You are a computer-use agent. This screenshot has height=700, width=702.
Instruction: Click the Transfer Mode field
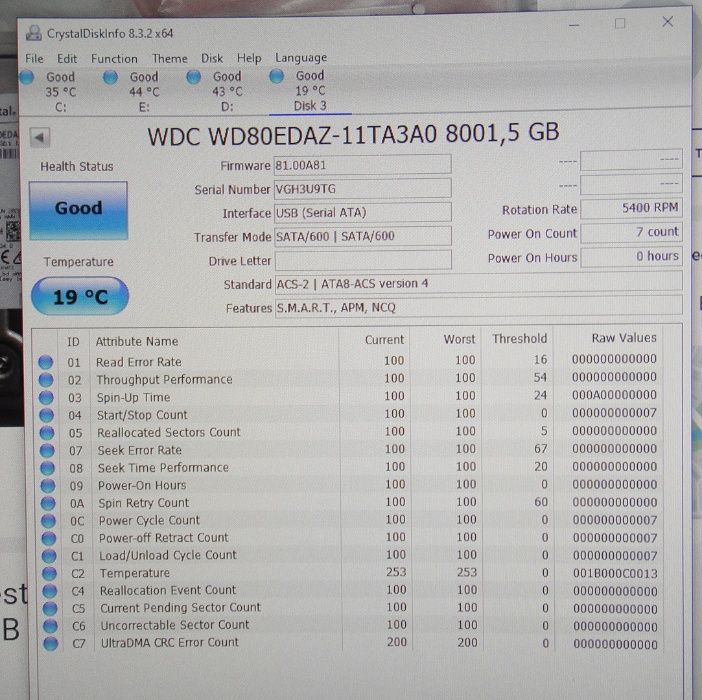362,236
